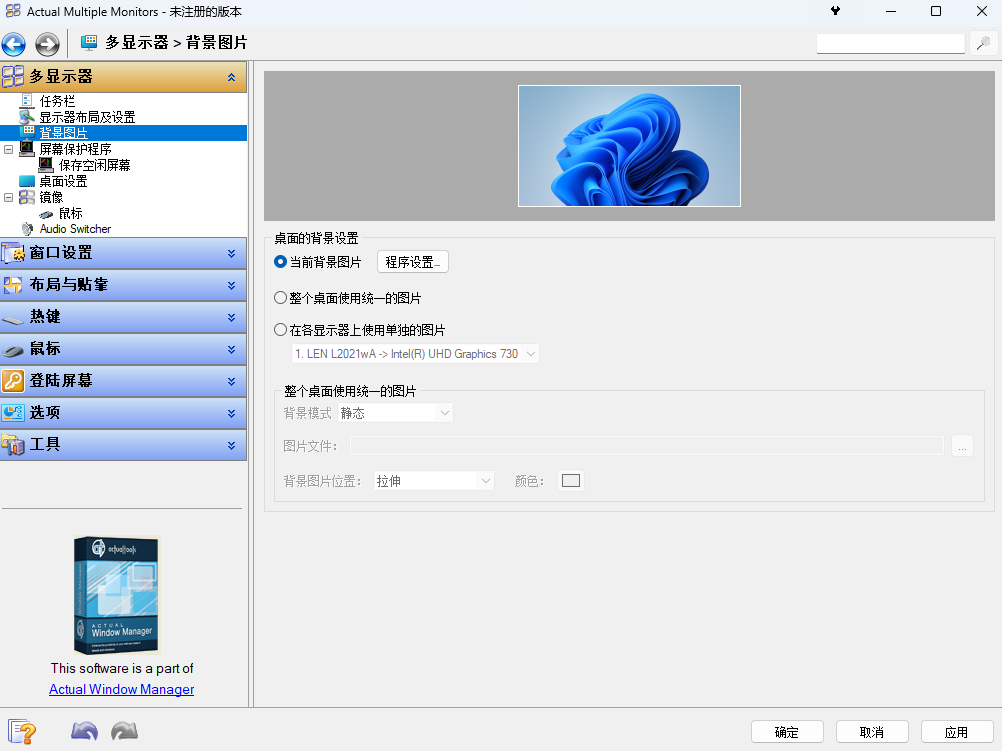Open the Audio Switcher page
Image resolution: width=1002 pixels, height=751 pixels.
click(x=75, y=229)
